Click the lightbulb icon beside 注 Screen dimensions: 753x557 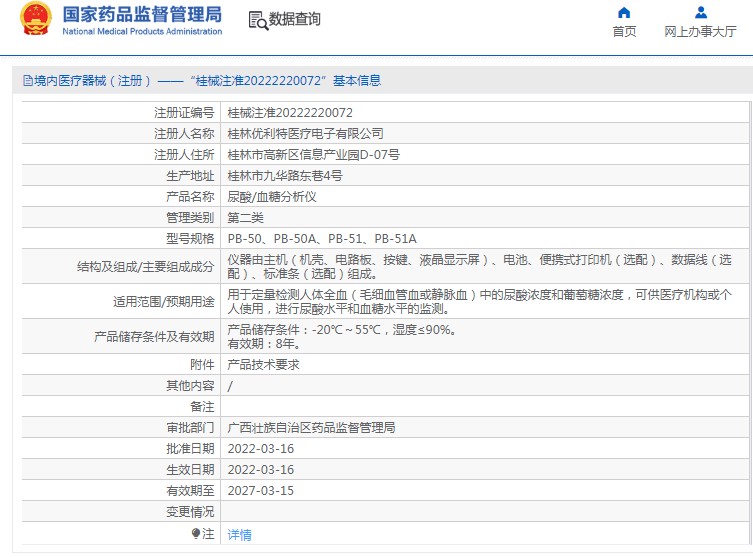(x=195, y=533)
